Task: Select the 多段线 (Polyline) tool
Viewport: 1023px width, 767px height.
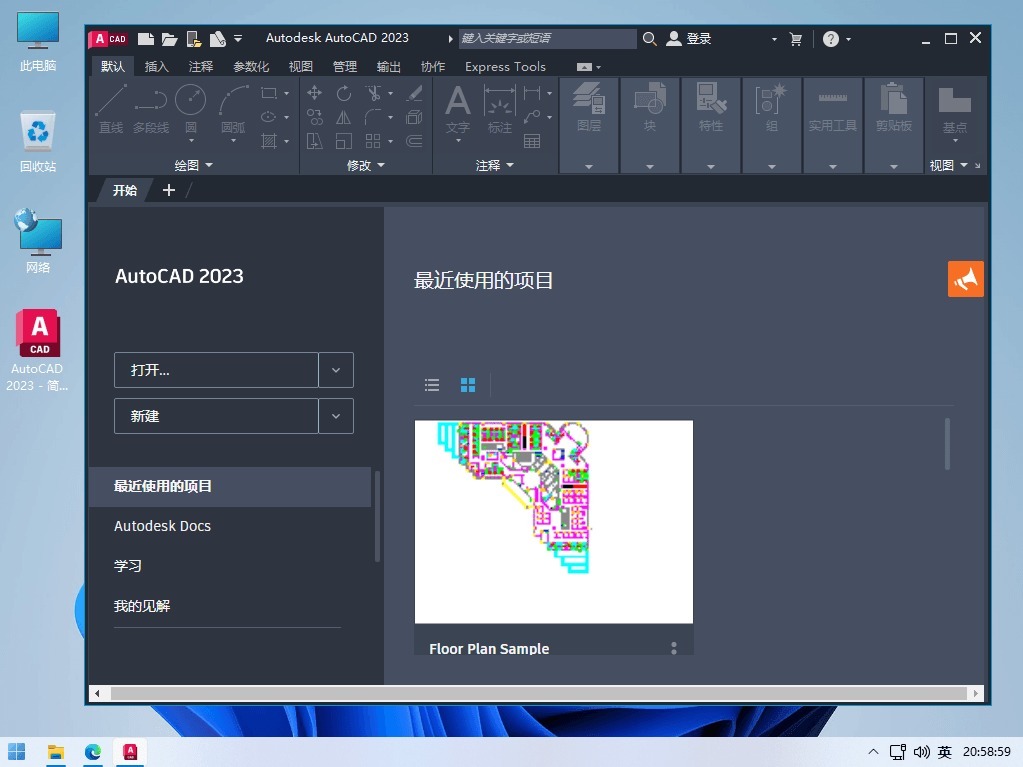Action: point(150,107)
